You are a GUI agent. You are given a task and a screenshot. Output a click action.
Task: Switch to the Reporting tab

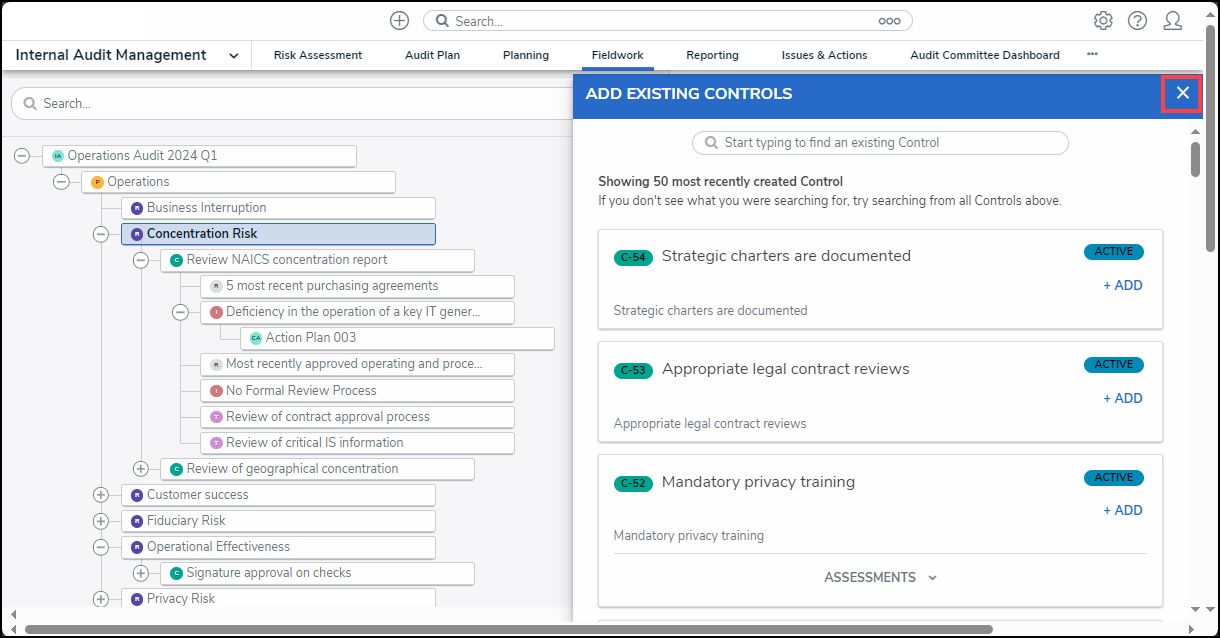(712, 55)
